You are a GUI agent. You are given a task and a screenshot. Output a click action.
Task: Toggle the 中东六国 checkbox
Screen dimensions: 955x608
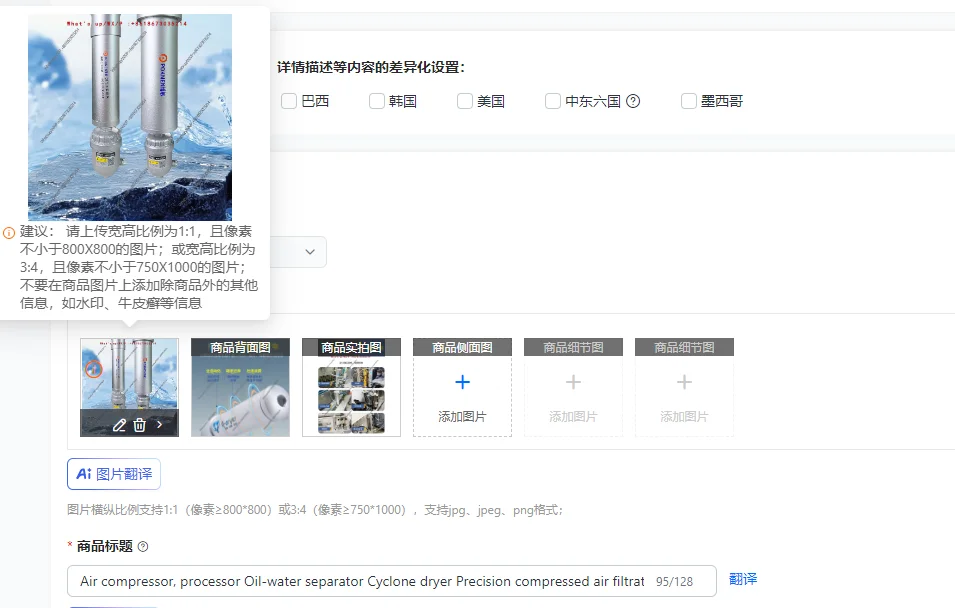pyautogui.click(x=553, y=101)
